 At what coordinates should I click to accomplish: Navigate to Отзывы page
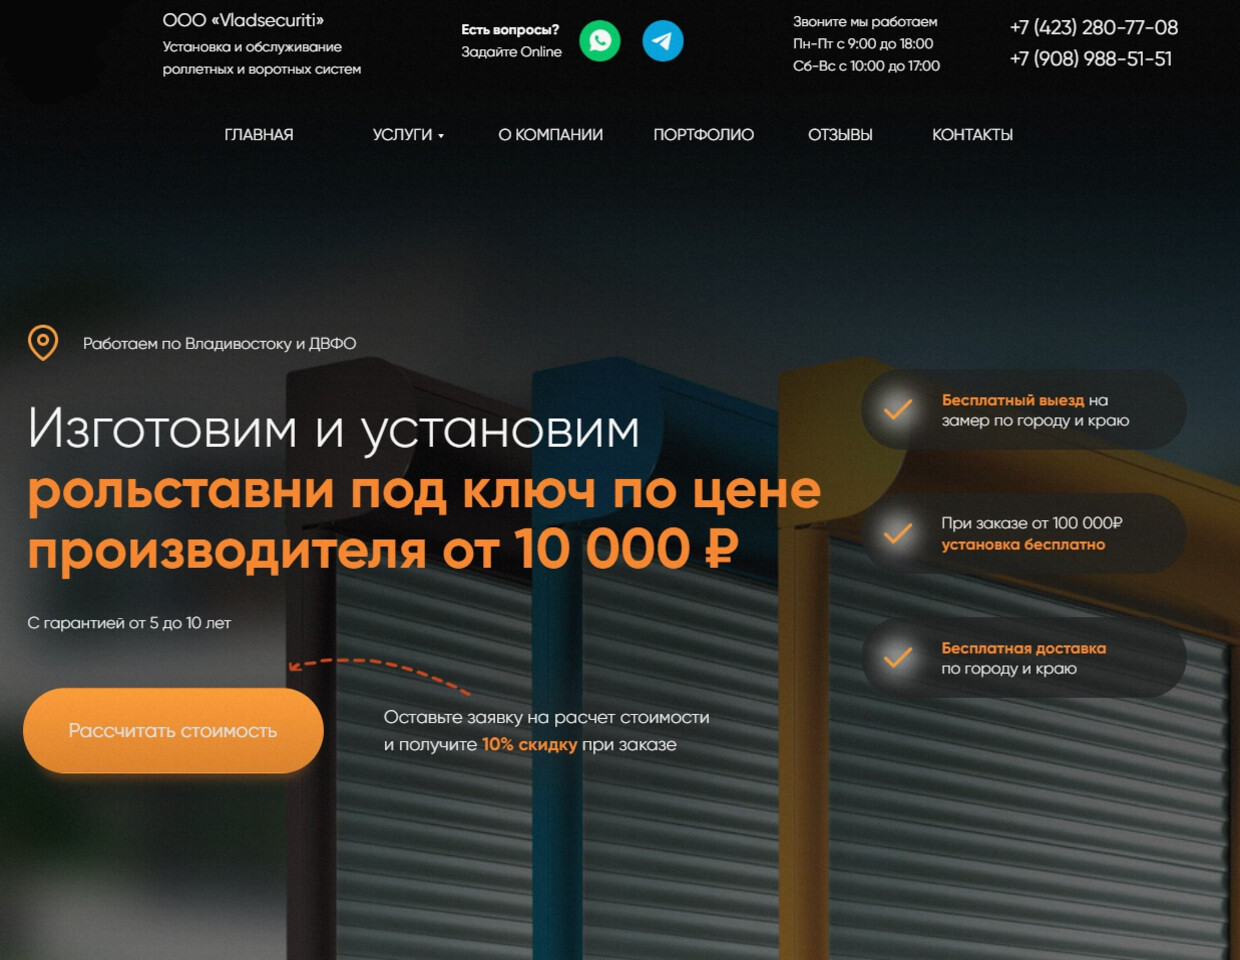tap(840, 135)
